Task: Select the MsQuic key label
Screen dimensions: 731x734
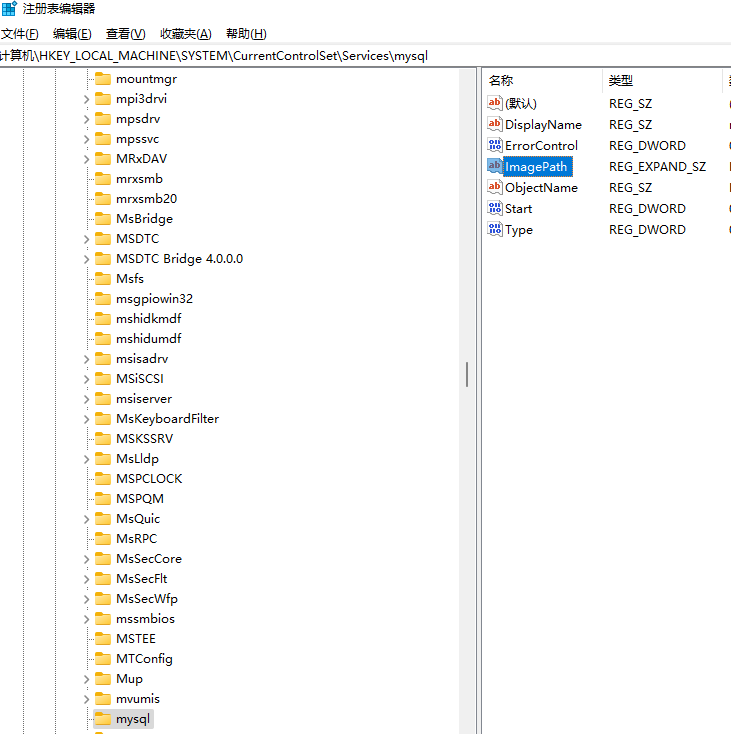Action: (x=138, y=519)
